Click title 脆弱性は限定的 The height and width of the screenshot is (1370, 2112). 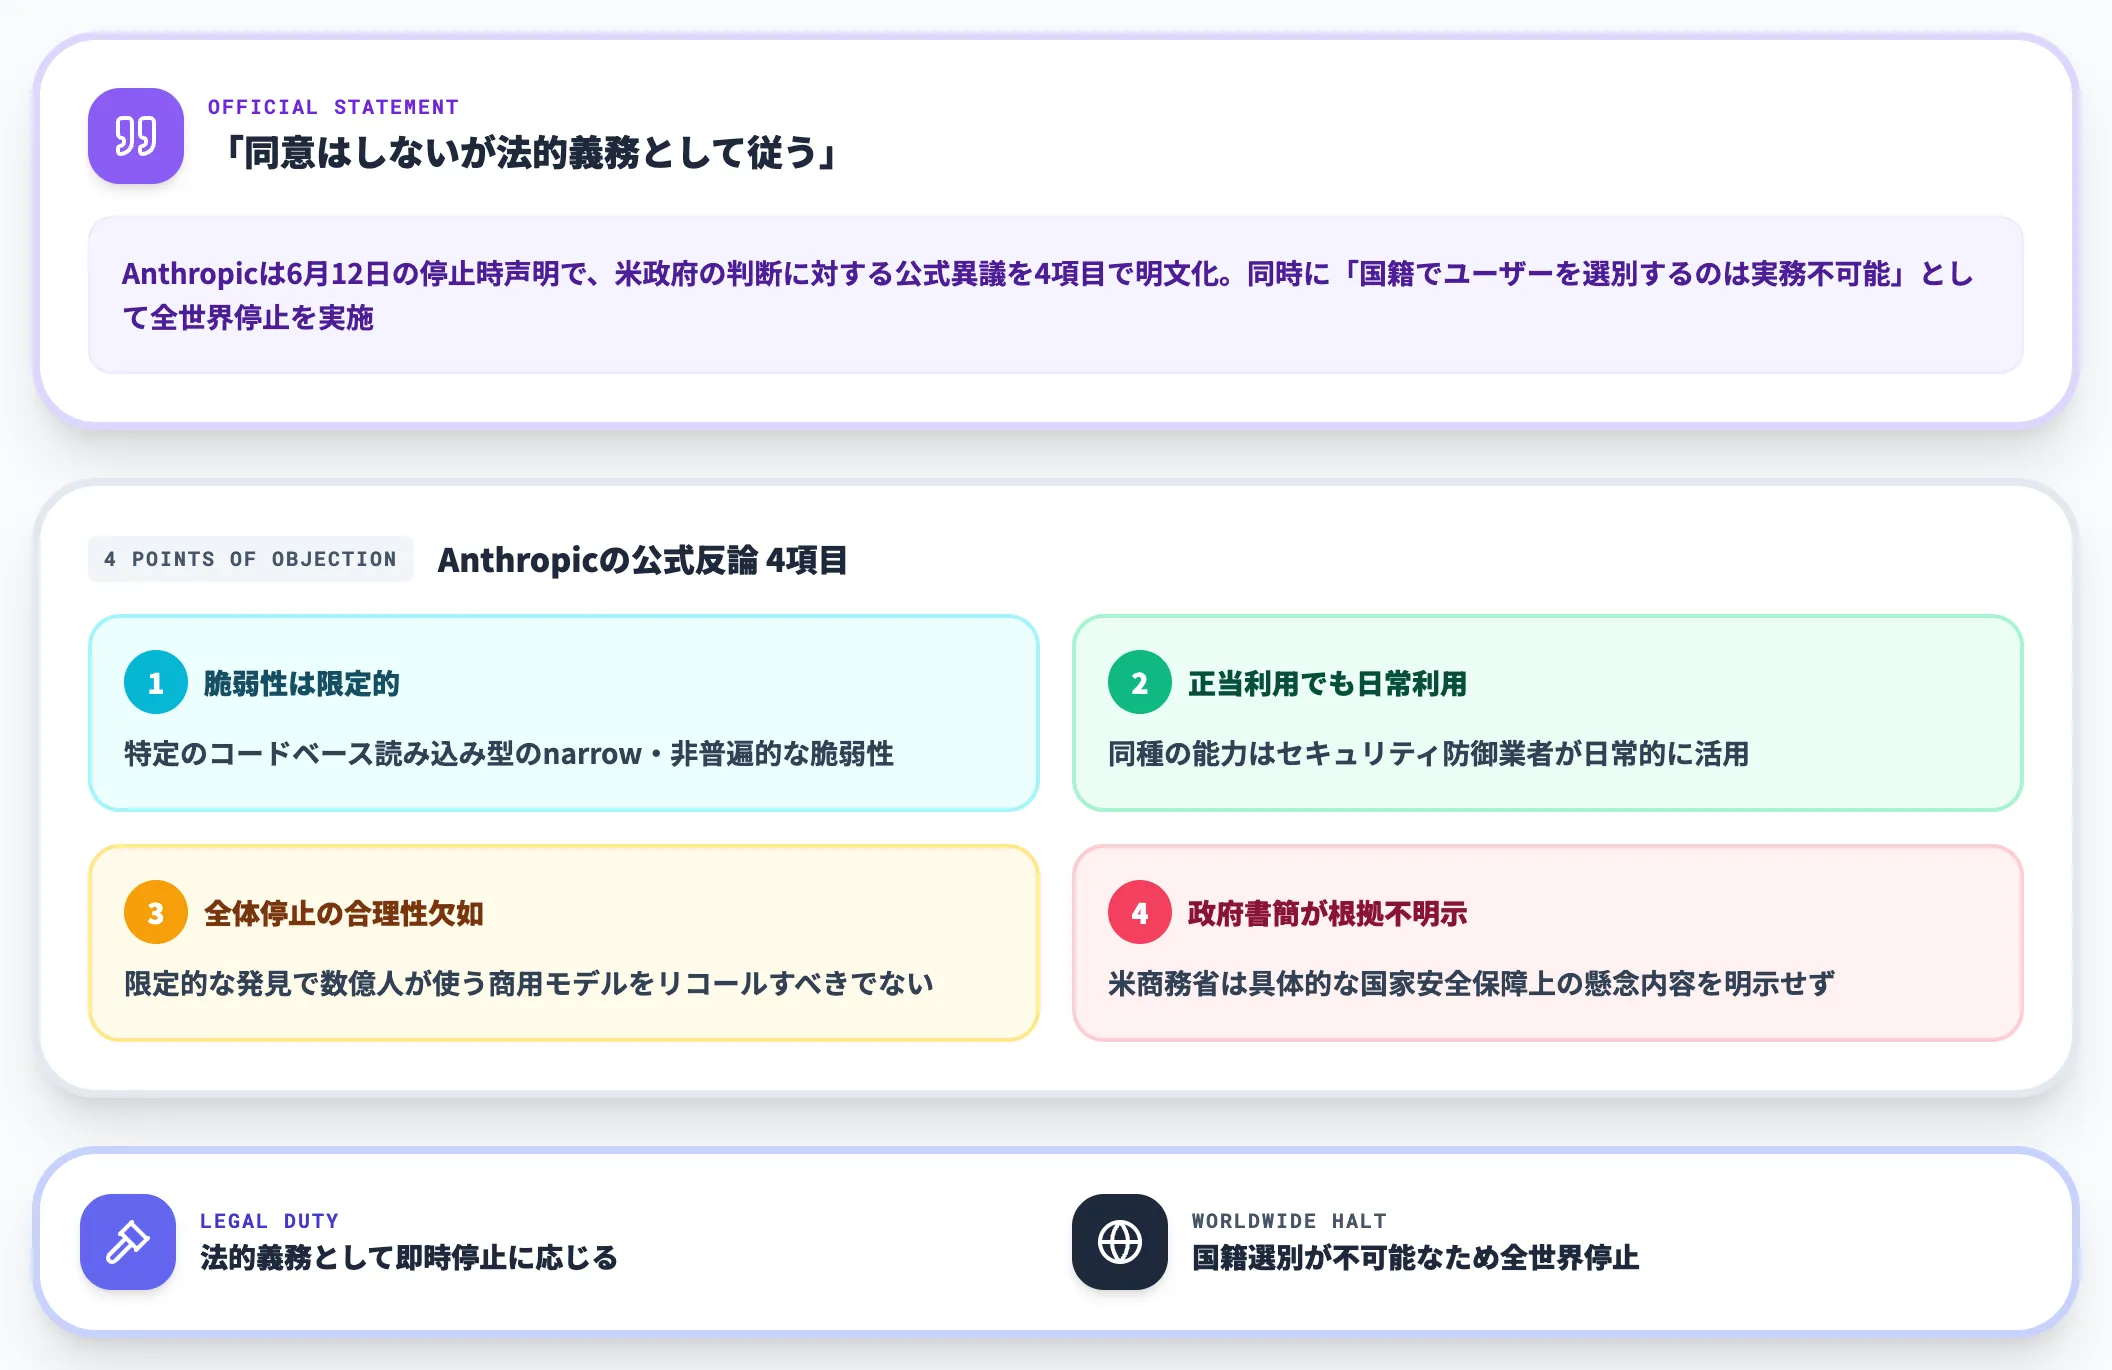302,683
